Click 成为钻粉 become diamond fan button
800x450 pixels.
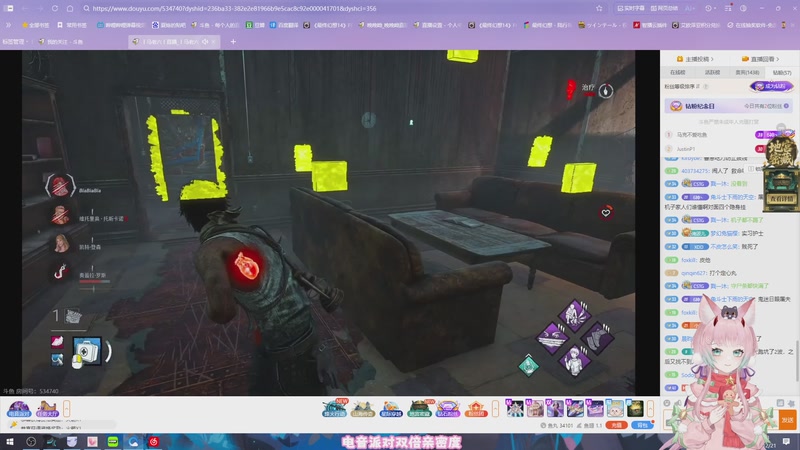click(771, 87)
